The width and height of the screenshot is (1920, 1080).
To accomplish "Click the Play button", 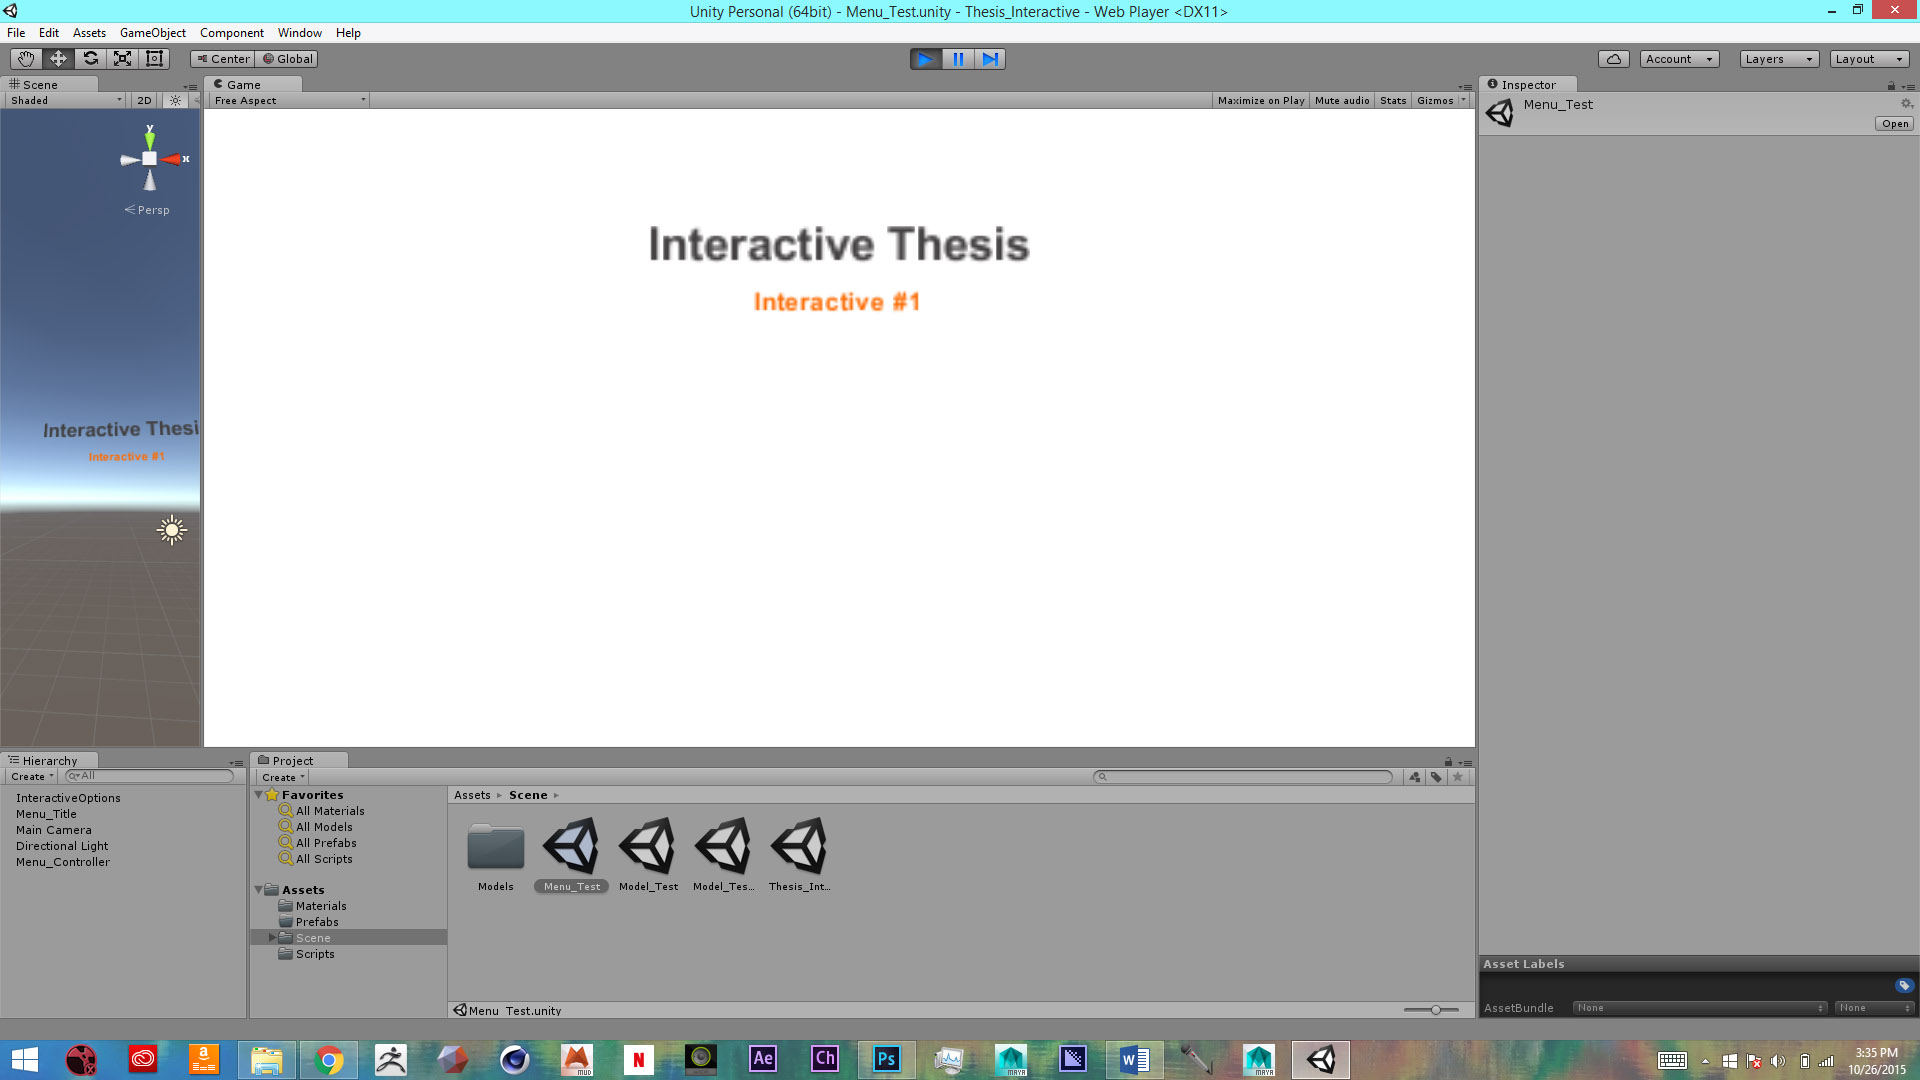I will point(926,59).
